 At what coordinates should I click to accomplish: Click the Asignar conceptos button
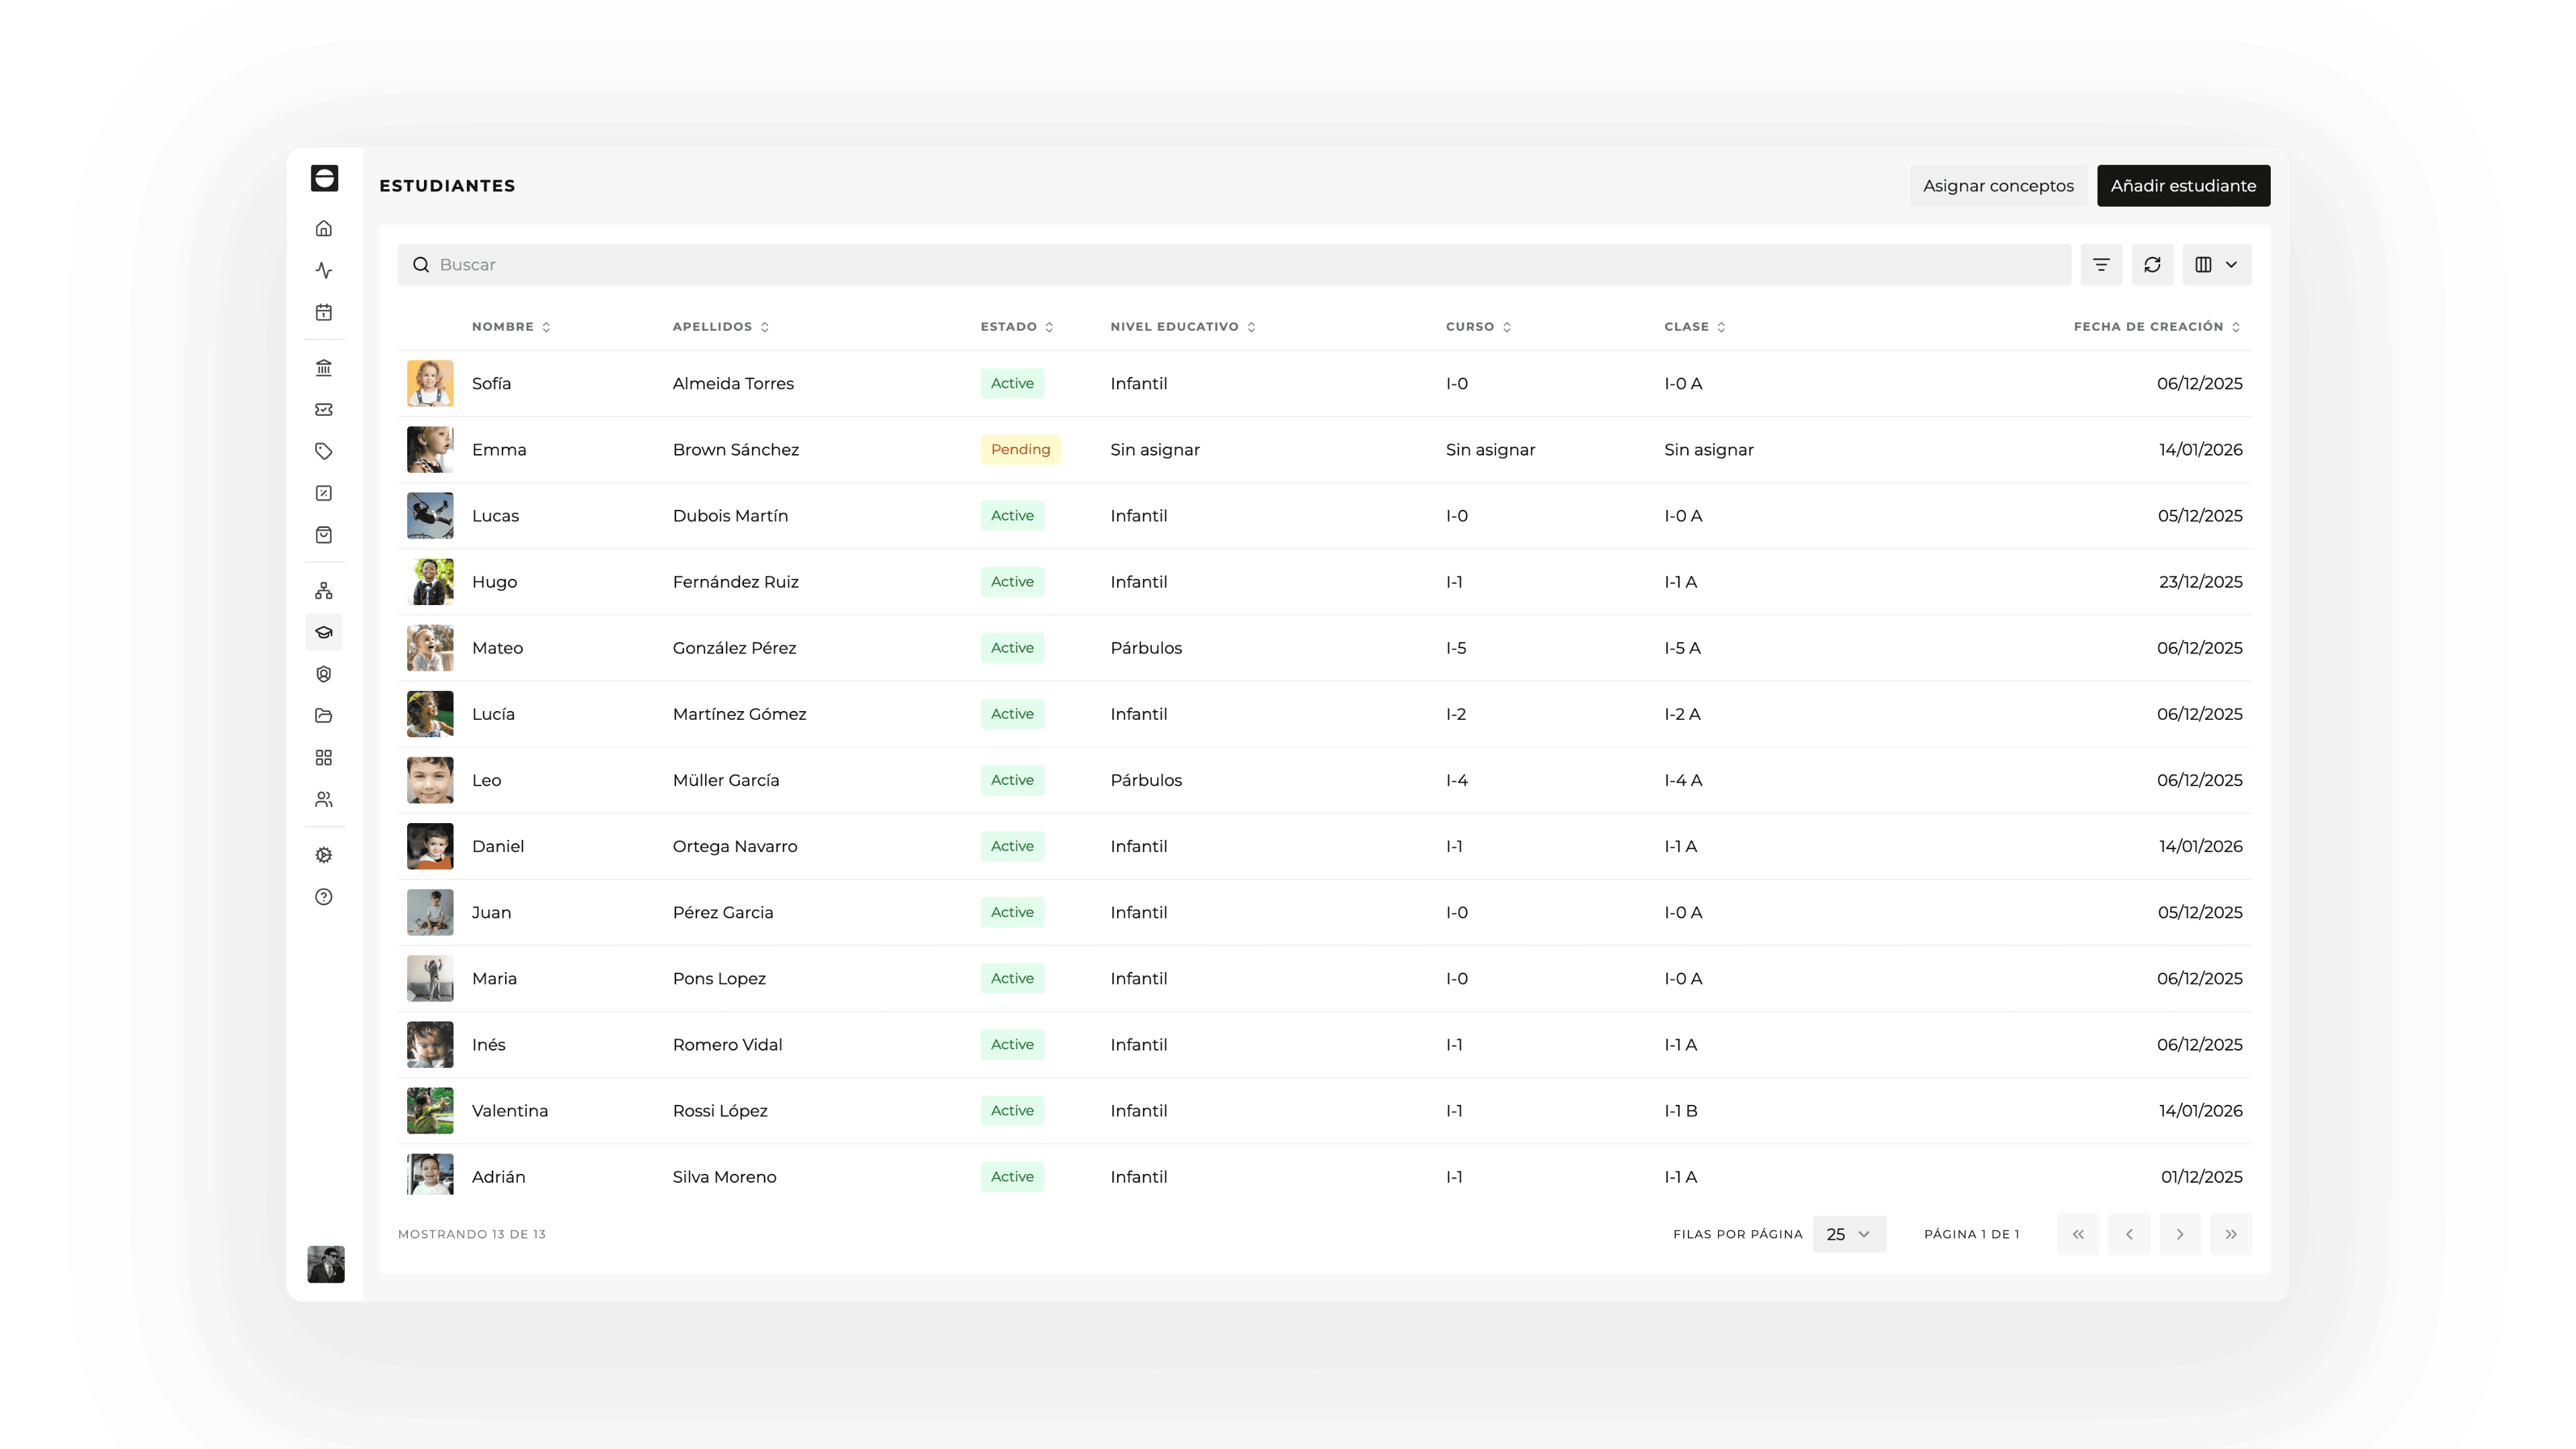point(1998,185)
